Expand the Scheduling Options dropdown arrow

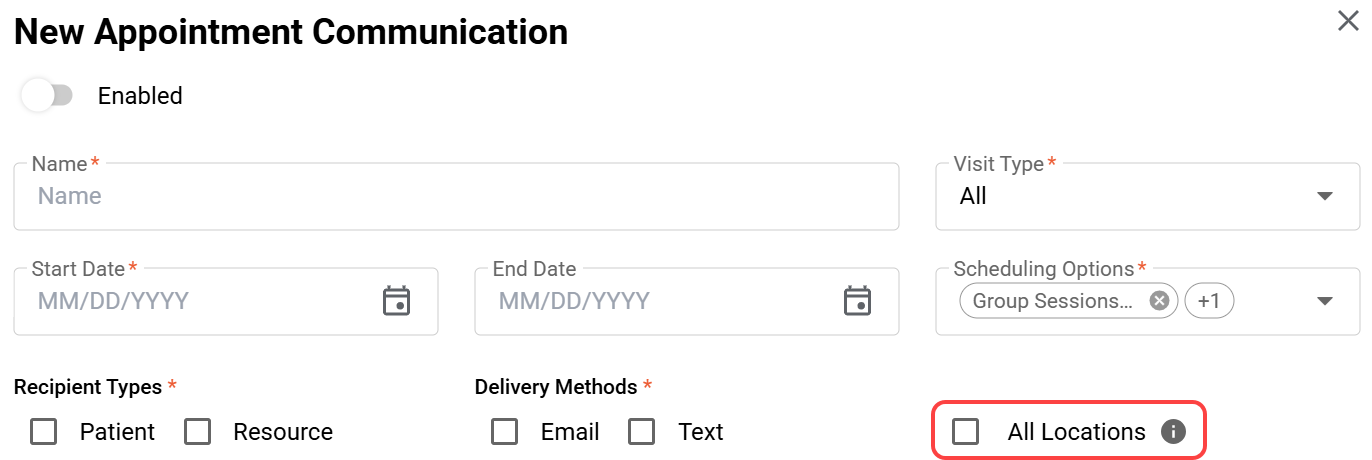(x=1325, y=301)
